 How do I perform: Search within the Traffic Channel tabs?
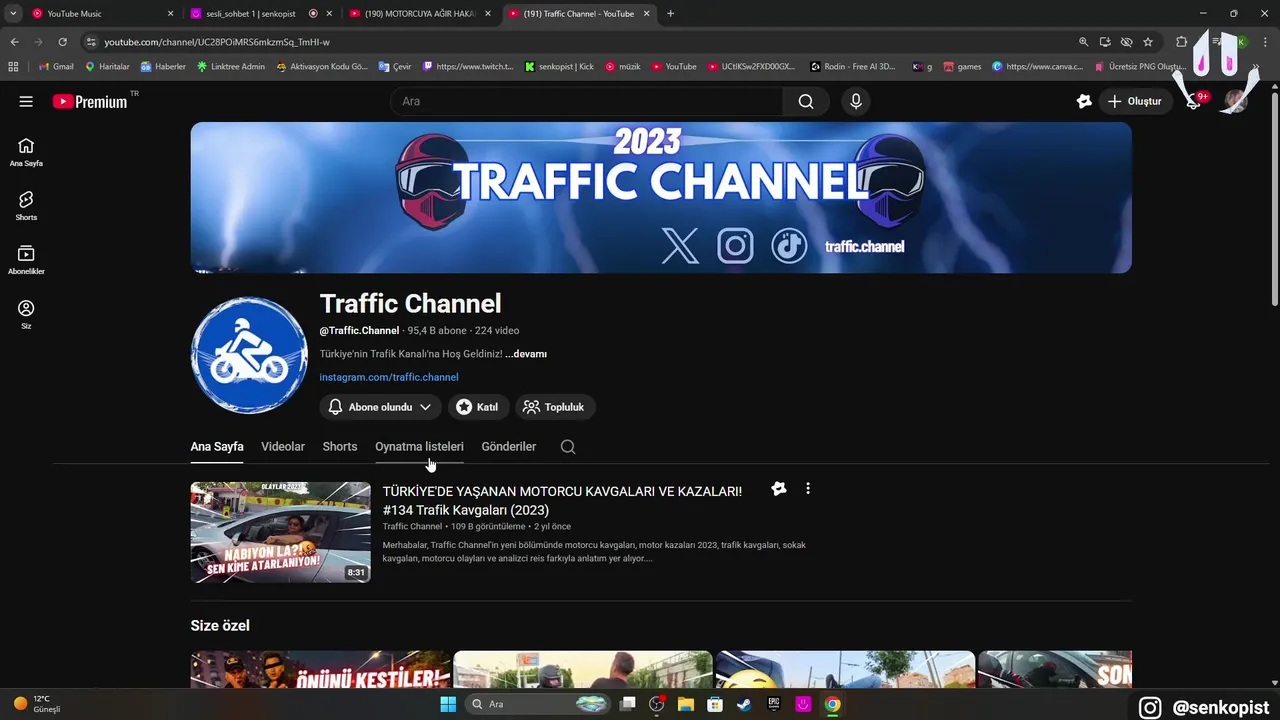click(568, 447)
